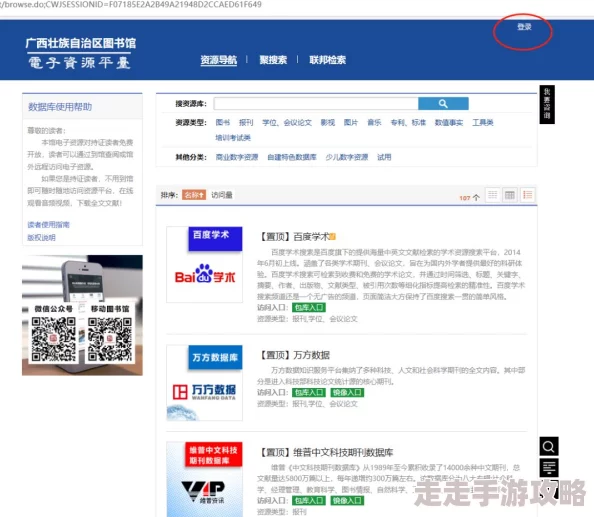The image size is (594, 517).
Task: Select 试用 category
Action: (384, 157)
